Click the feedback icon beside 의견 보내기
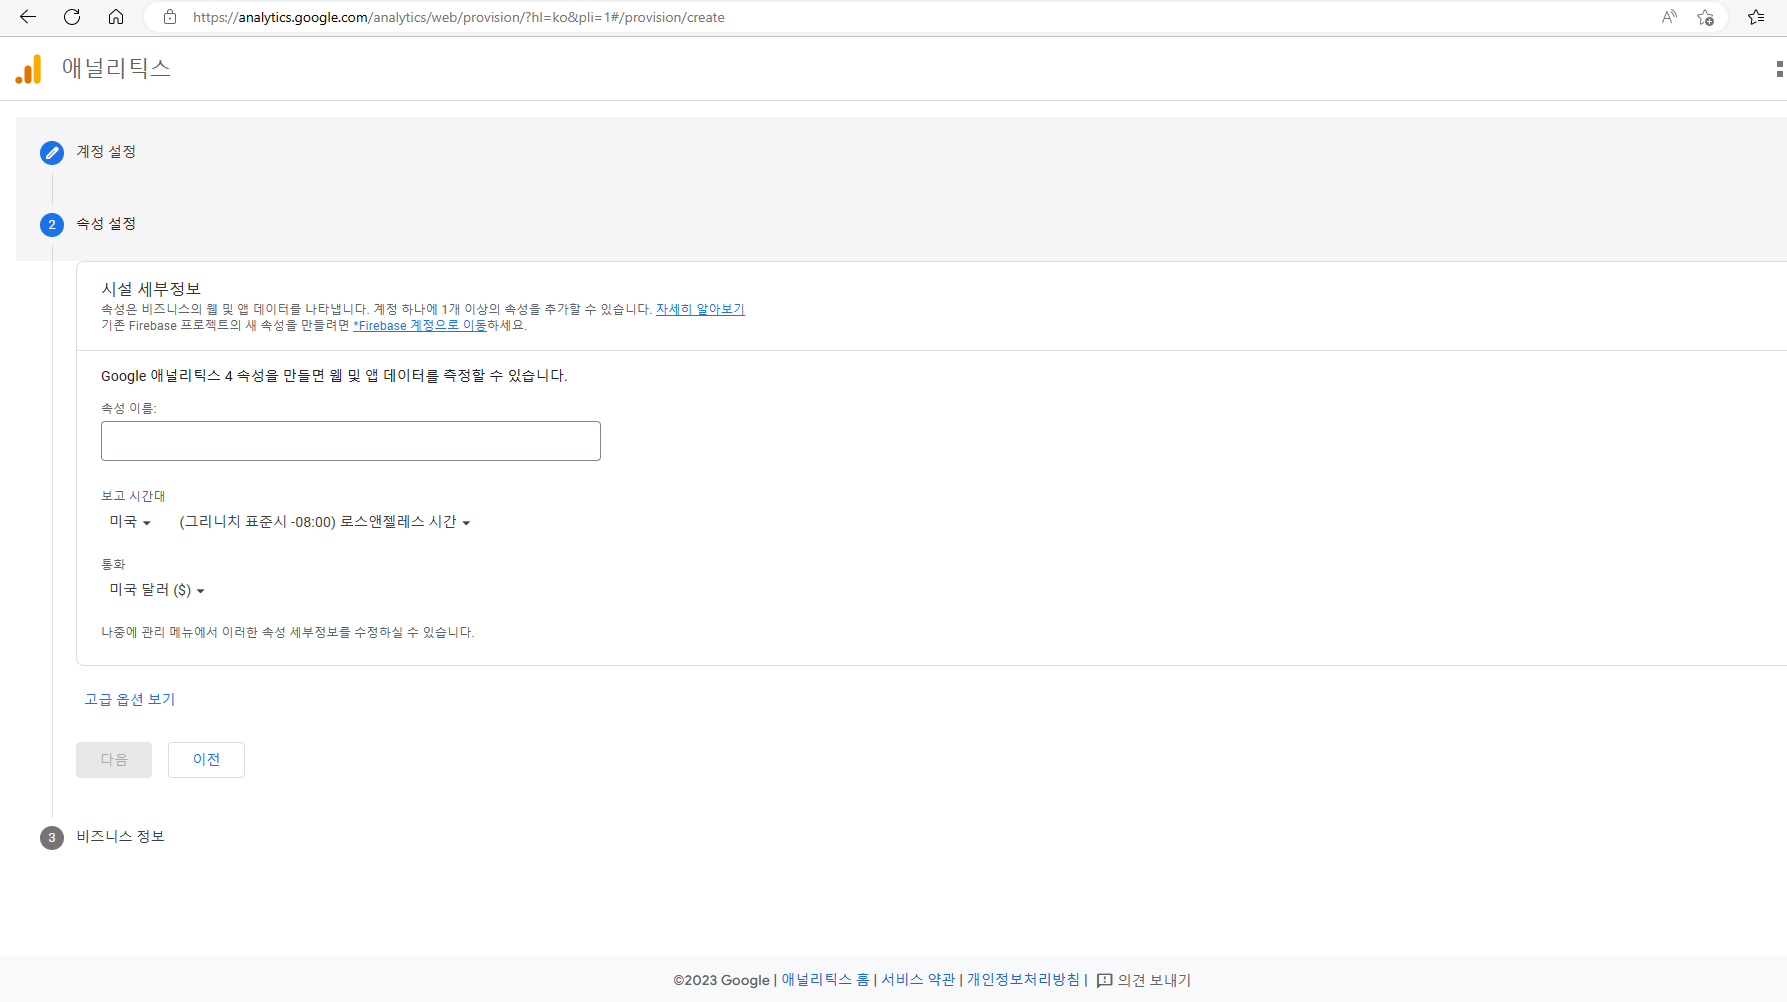Screen dimensions: 1787x1002 pyautogui.click(x=1104, y=980)
